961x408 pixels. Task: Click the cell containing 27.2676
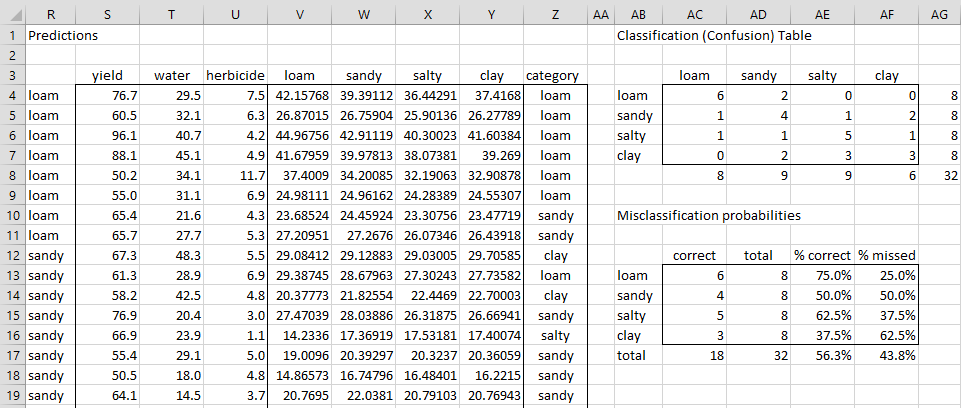363,236
